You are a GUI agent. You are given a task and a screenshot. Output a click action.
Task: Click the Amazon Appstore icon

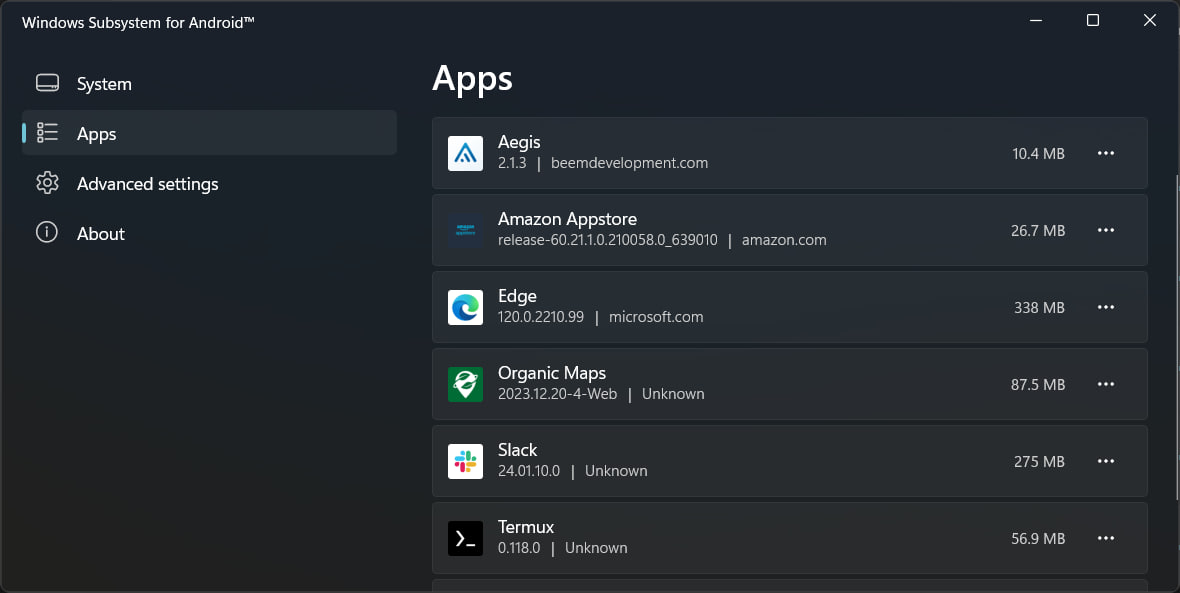click(465, 230)
